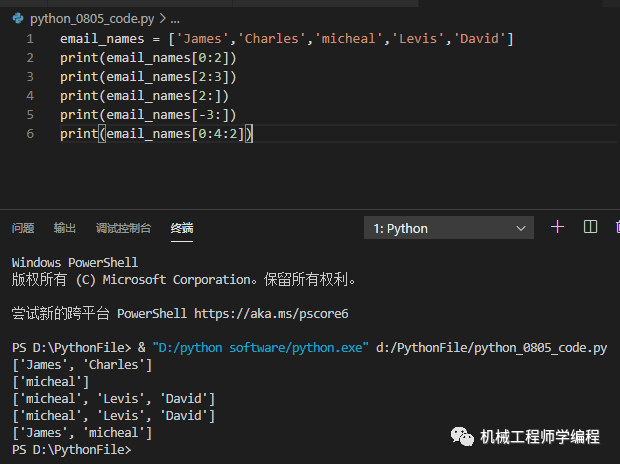Click line number 5 in the gutter
This screenshot has height=464, width=620.
click(x=30, y=115)
